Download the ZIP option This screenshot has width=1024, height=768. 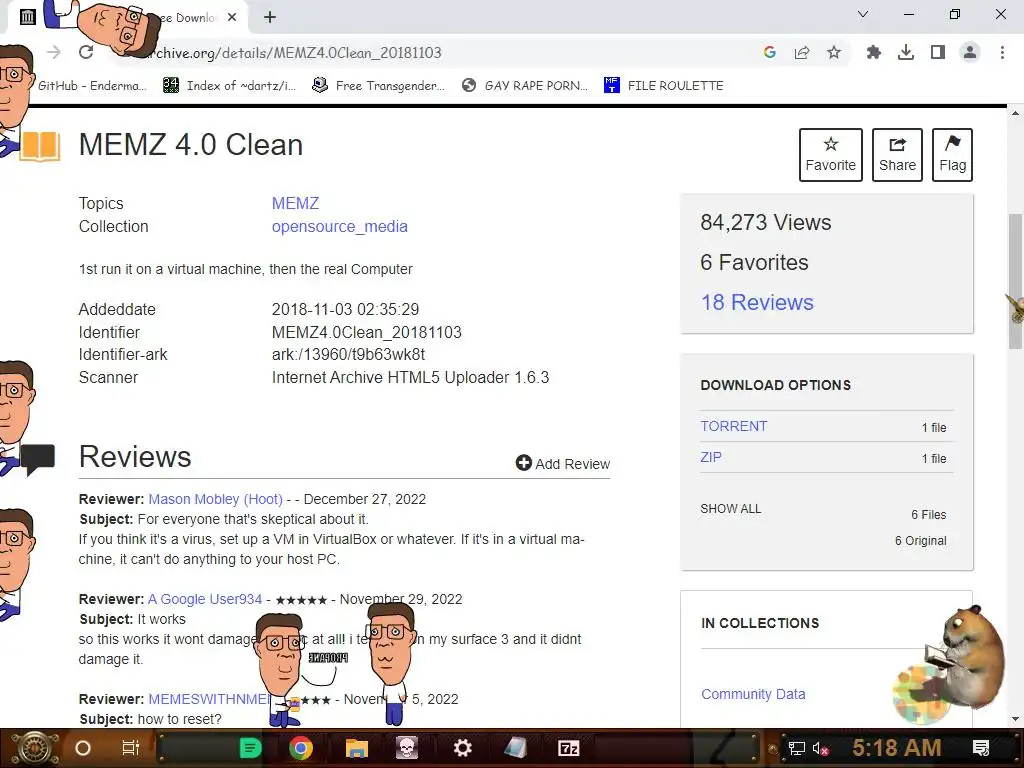click(711, 457)
